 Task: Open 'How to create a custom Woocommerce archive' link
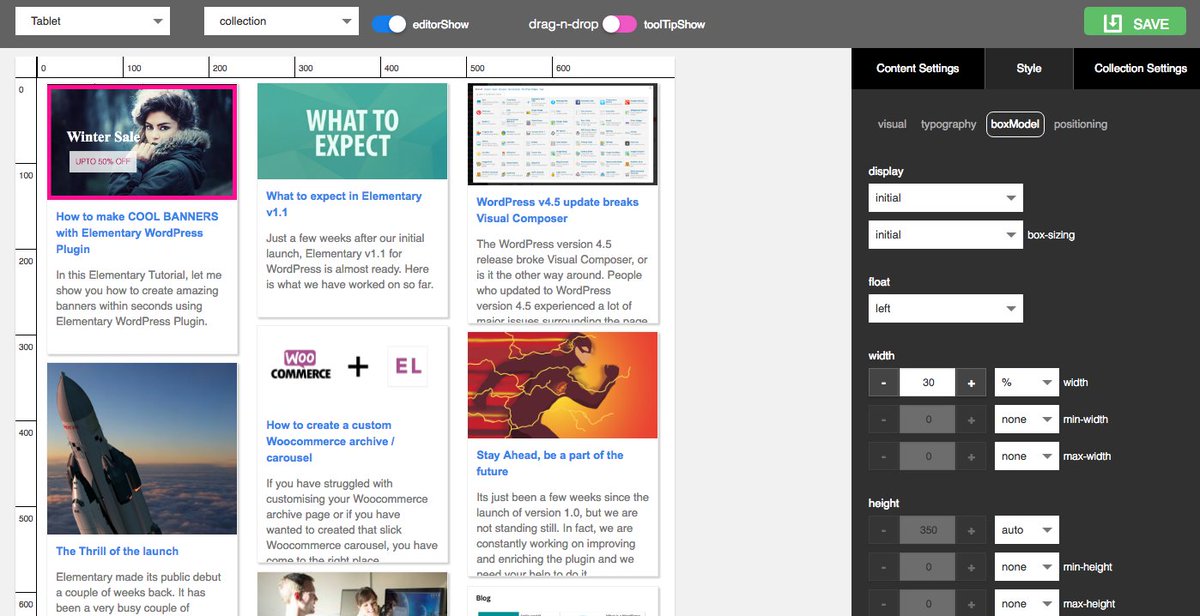click(x=330, y=441)
